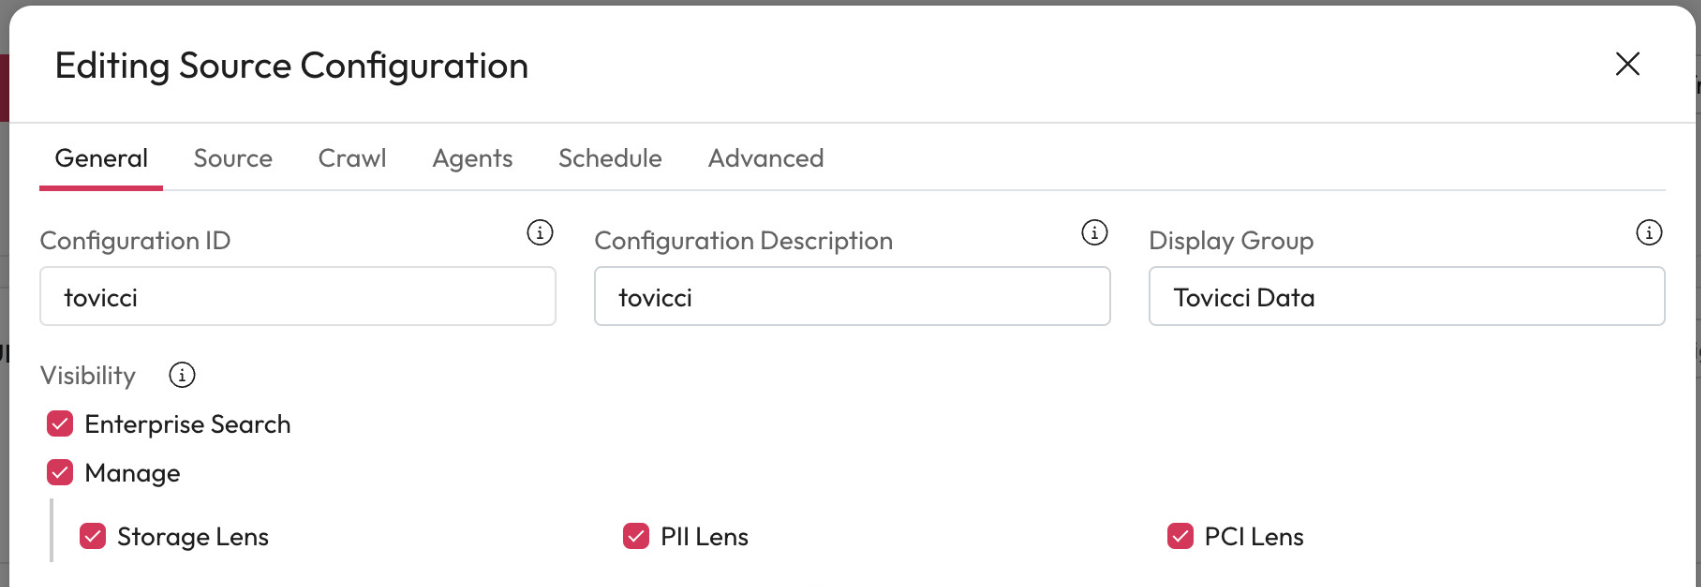Click the Visibility info icon

[x=182, y=375]
